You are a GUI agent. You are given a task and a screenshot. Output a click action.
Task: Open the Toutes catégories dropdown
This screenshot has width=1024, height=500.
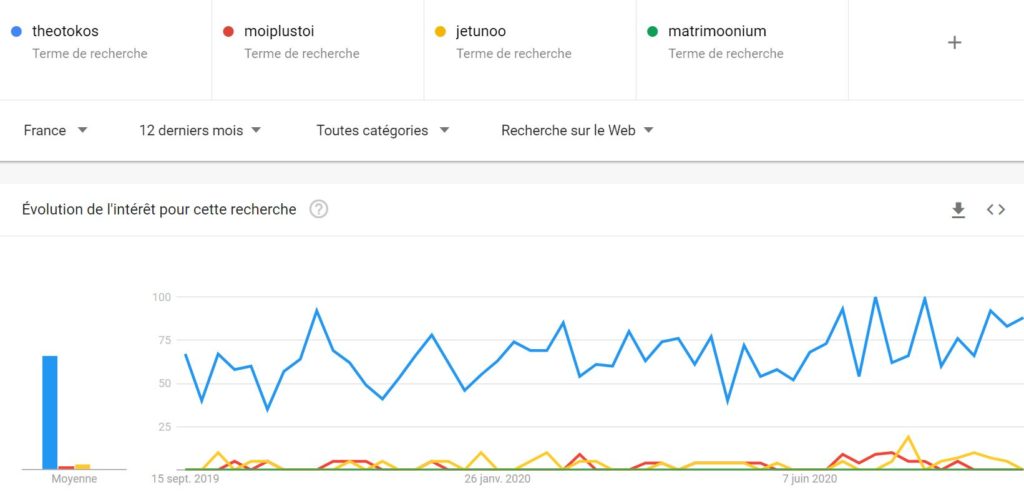[383, 131]
